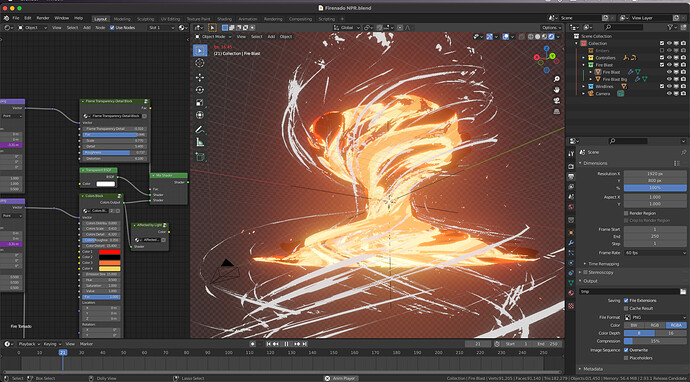Expand the Metadata panel
The image size is (690, 382).
pyautogui.click(x=580, y=369)
